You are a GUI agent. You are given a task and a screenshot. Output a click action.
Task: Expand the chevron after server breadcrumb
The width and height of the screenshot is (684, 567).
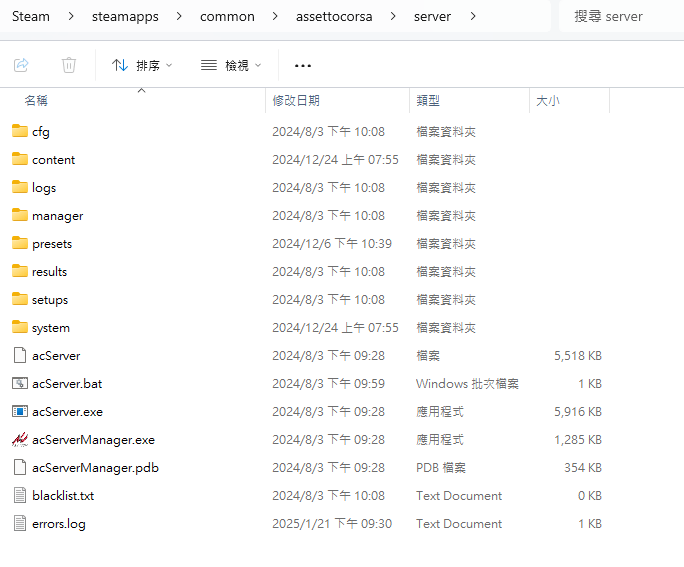coord(473,17)
